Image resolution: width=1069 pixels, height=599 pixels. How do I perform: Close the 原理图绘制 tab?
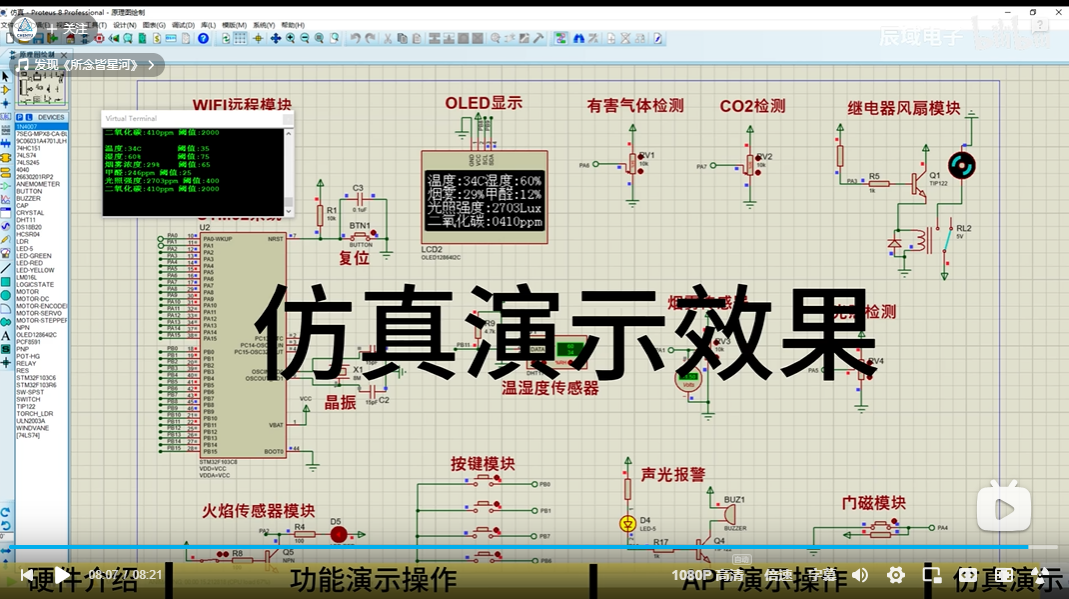[x=64, y=55]
